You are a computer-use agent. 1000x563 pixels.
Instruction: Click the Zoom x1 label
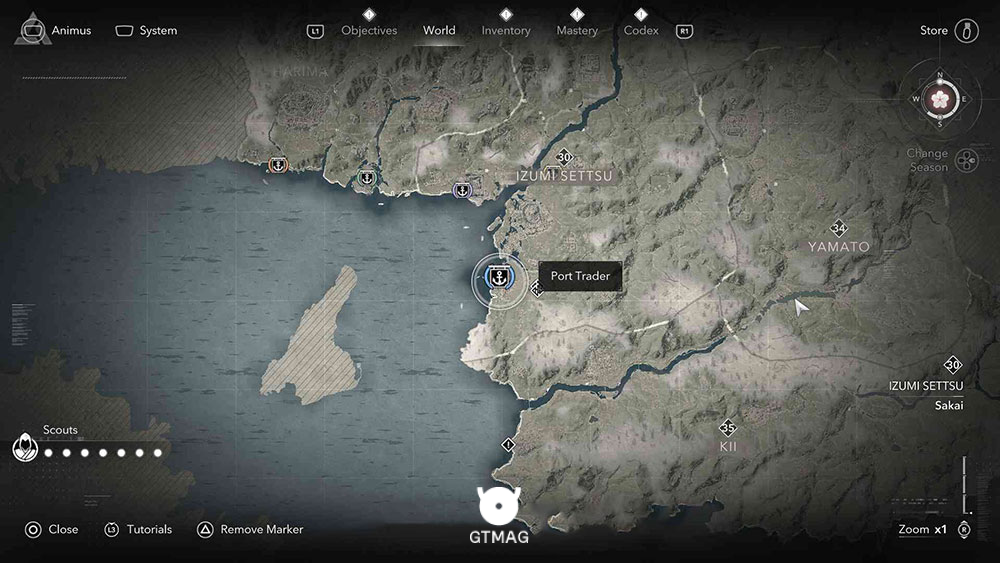point(922,529)
